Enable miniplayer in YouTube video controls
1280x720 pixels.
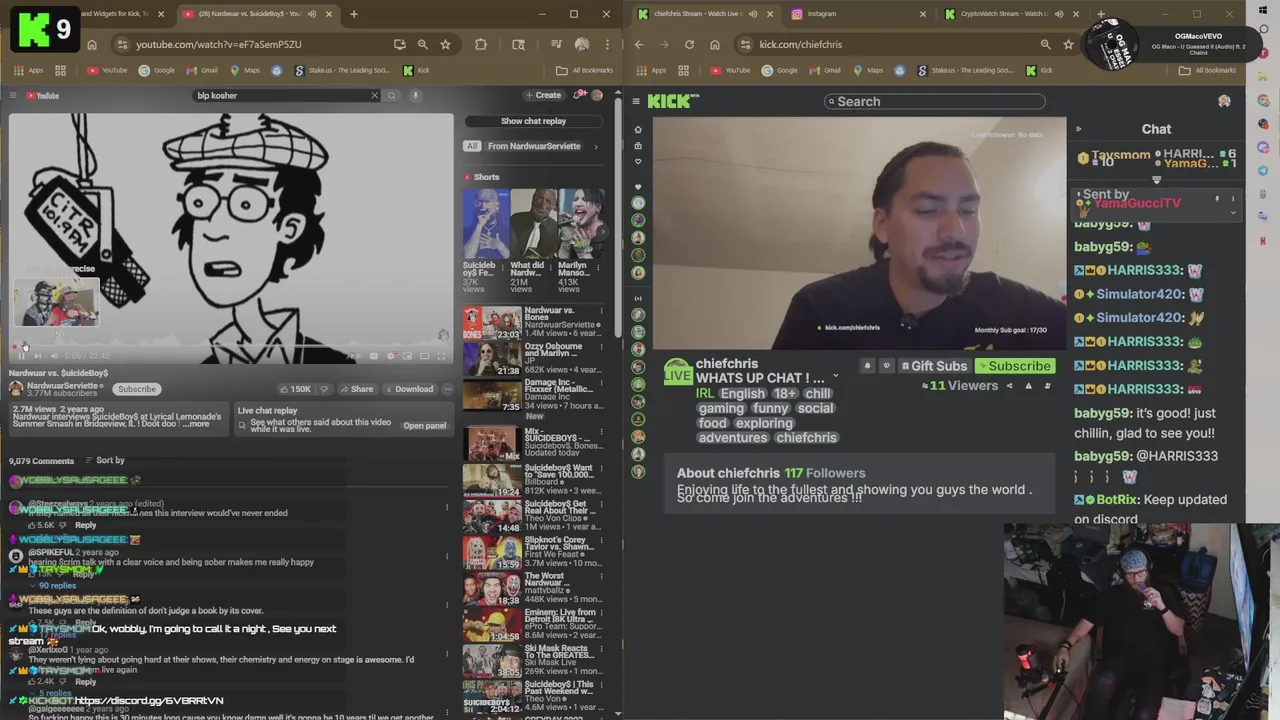pyautogui.click(x=408, y=356)
